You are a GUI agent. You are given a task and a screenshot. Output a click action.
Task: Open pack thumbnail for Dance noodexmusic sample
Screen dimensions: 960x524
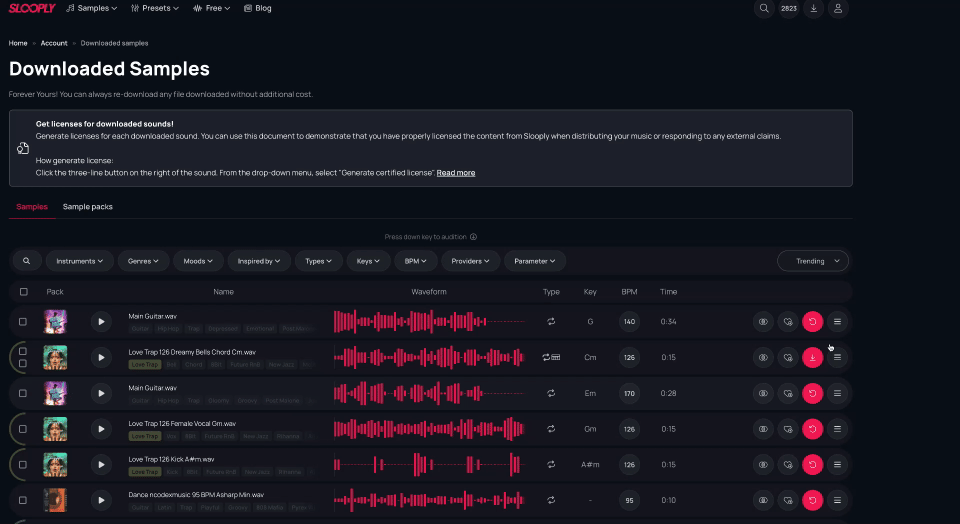click(x=55, y=500)
